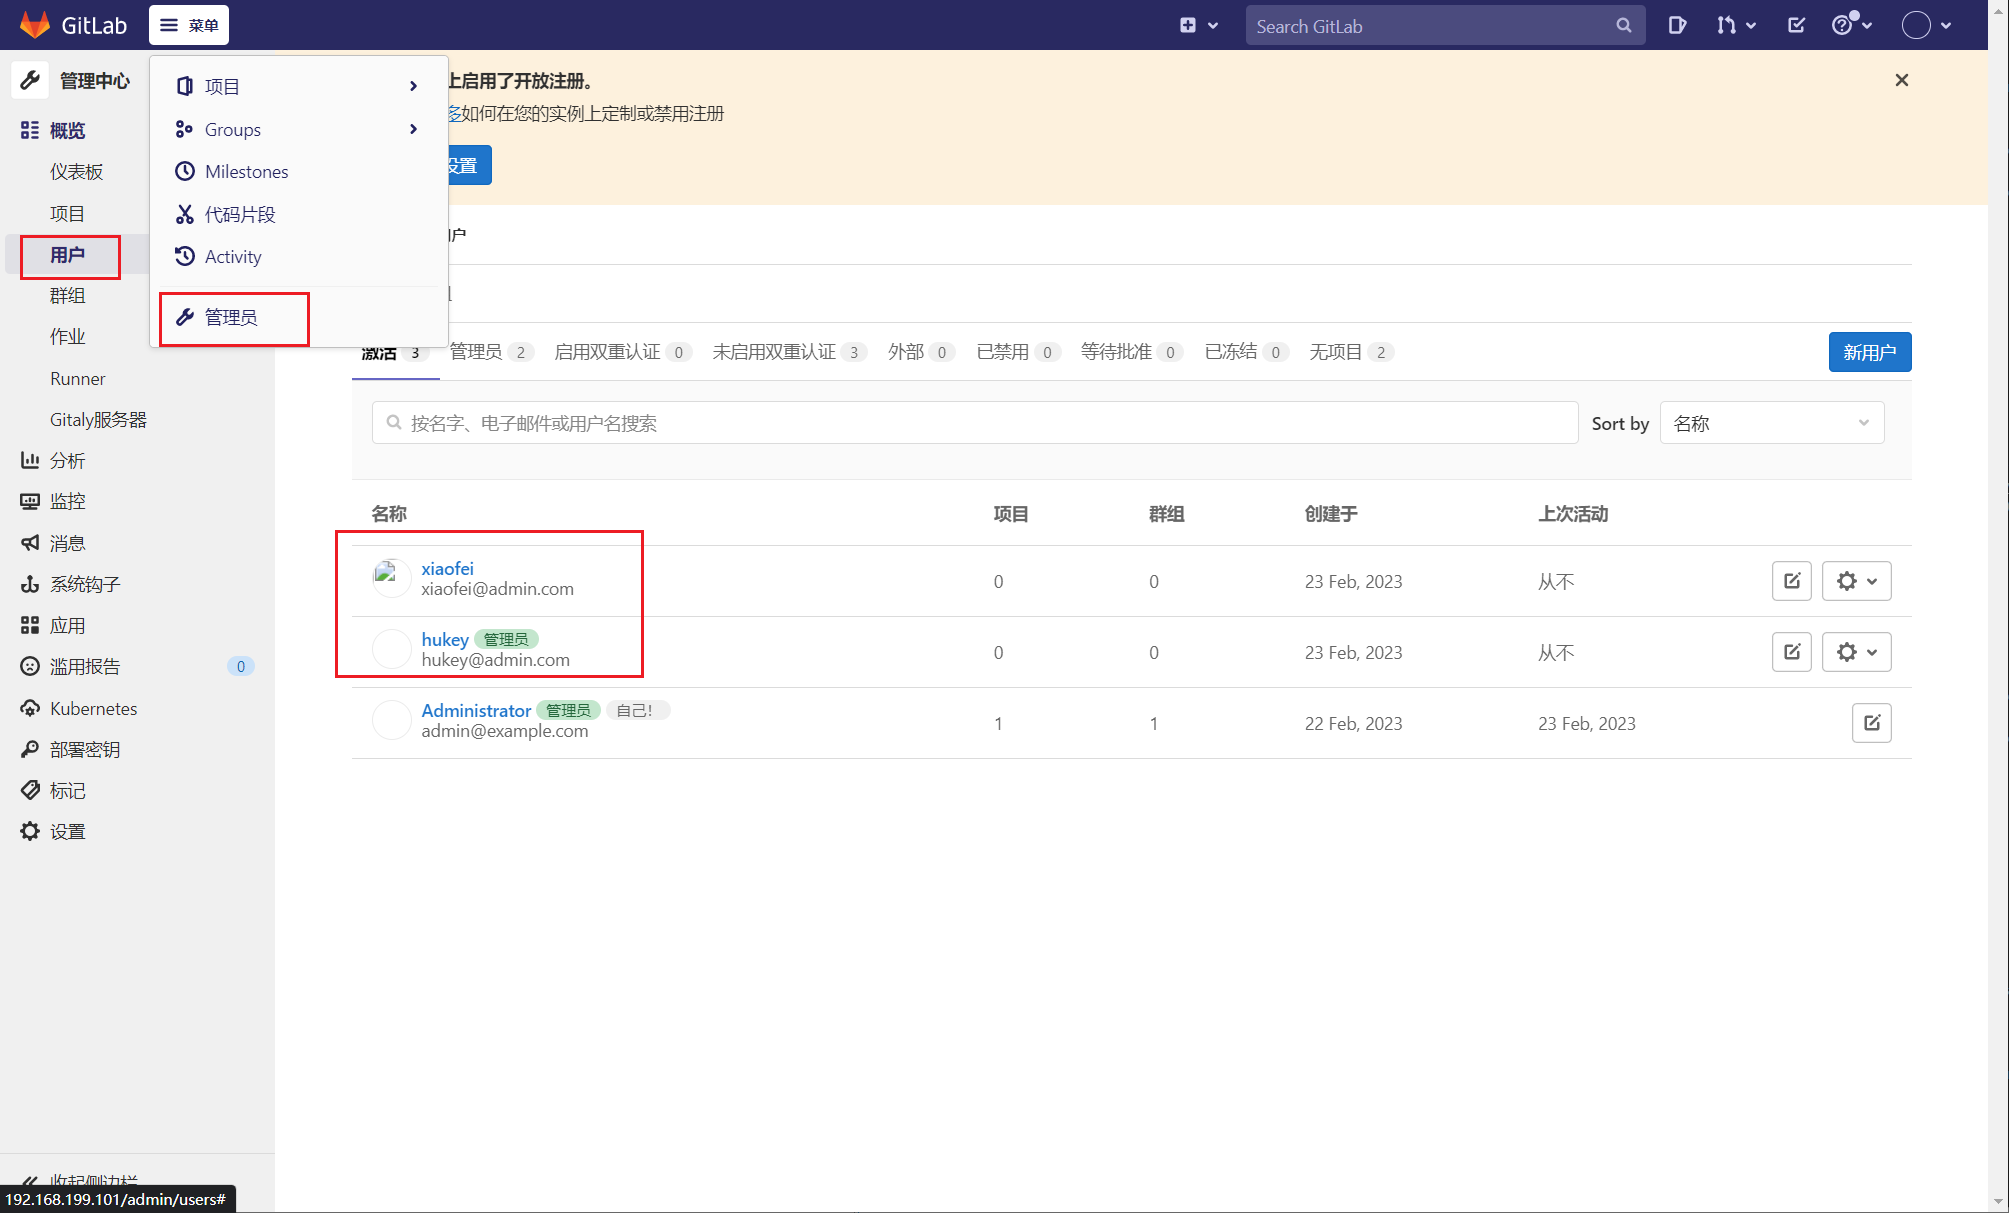Open the Sort by 名称 dropdown

point(1772,423)
